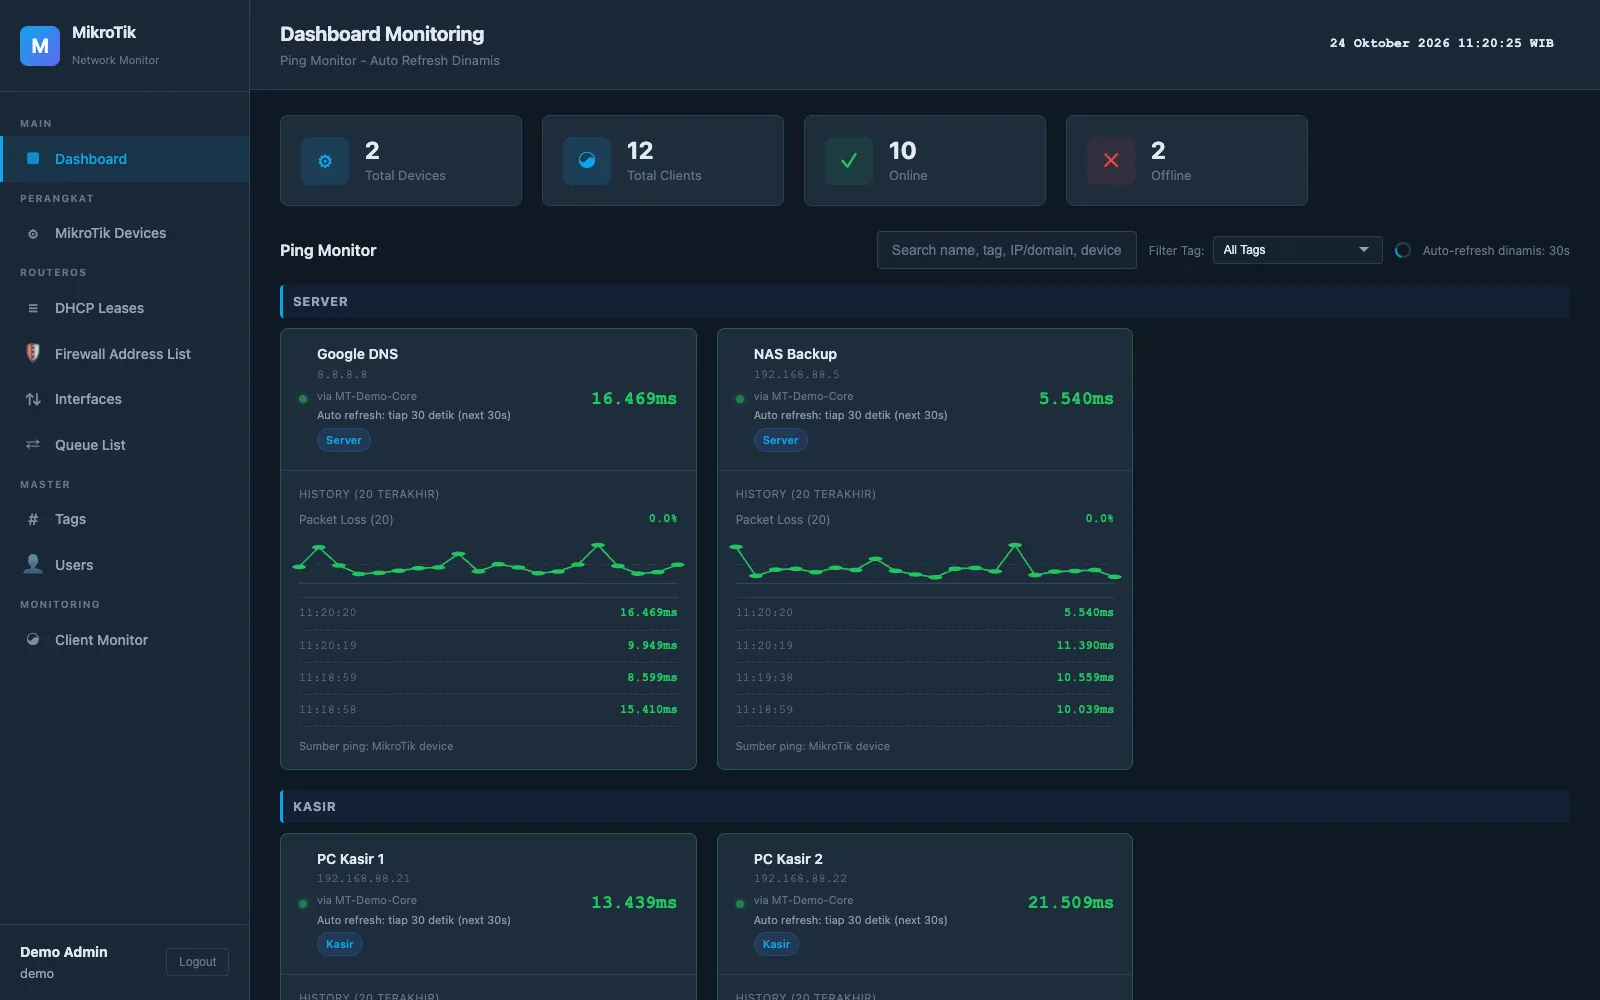This screenshot has width=1600, height=1000.
Task: Click the MikroTik Devices gear icon
Action: click(x=33, y=234)
